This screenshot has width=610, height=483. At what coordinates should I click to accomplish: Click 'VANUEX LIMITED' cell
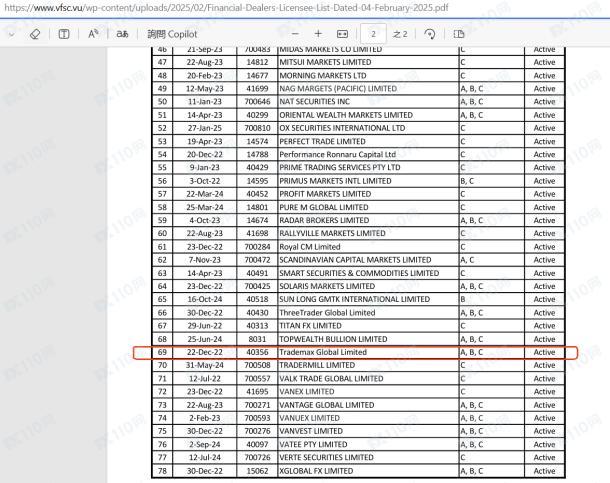(x=368, y=418)
